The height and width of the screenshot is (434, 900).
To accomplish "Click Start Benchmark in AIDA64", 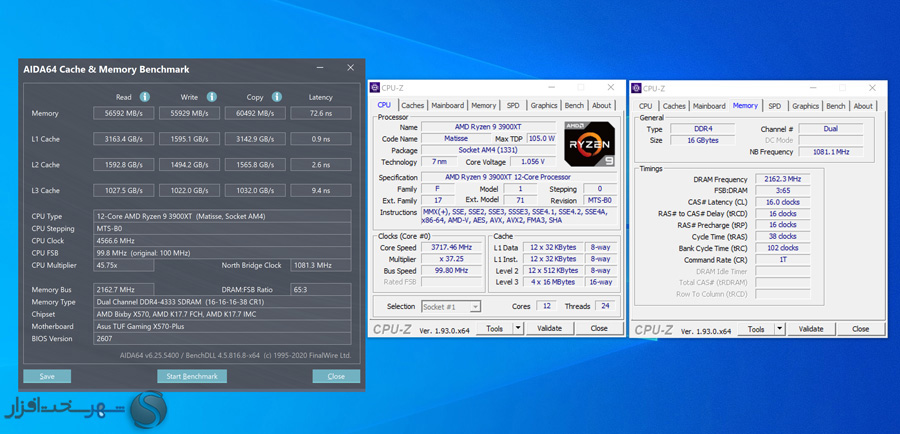I will (x=192, y=376).
